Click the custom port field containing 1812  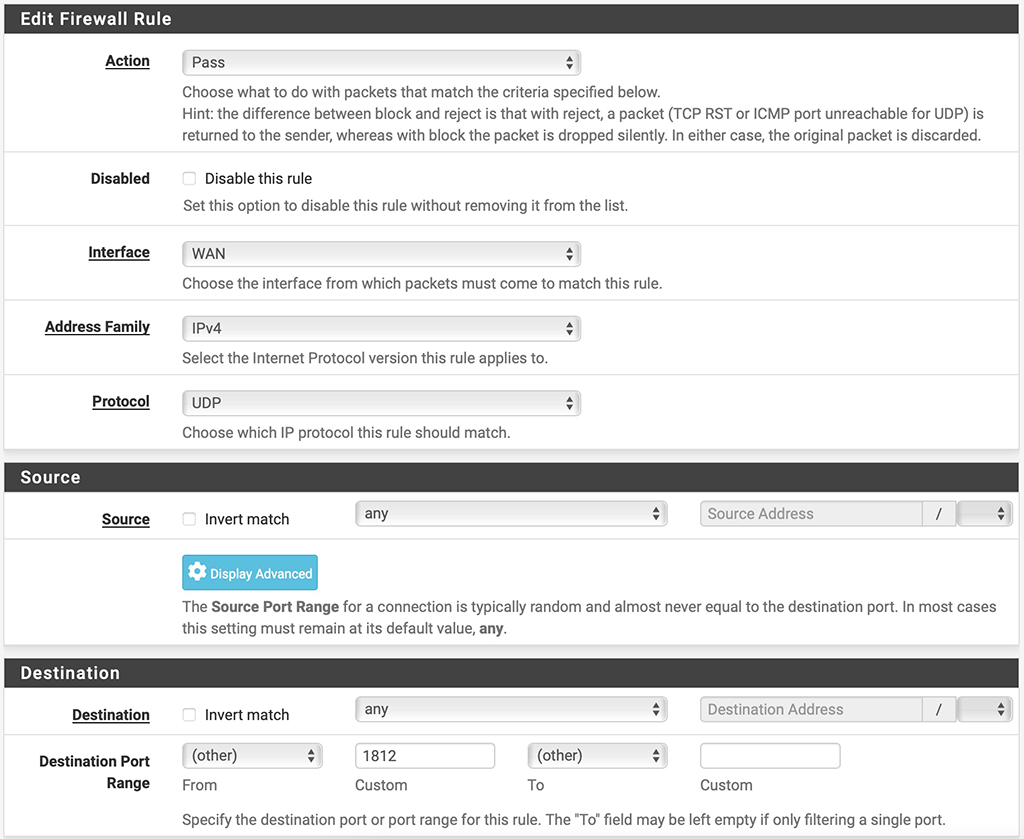pos(424,755)
